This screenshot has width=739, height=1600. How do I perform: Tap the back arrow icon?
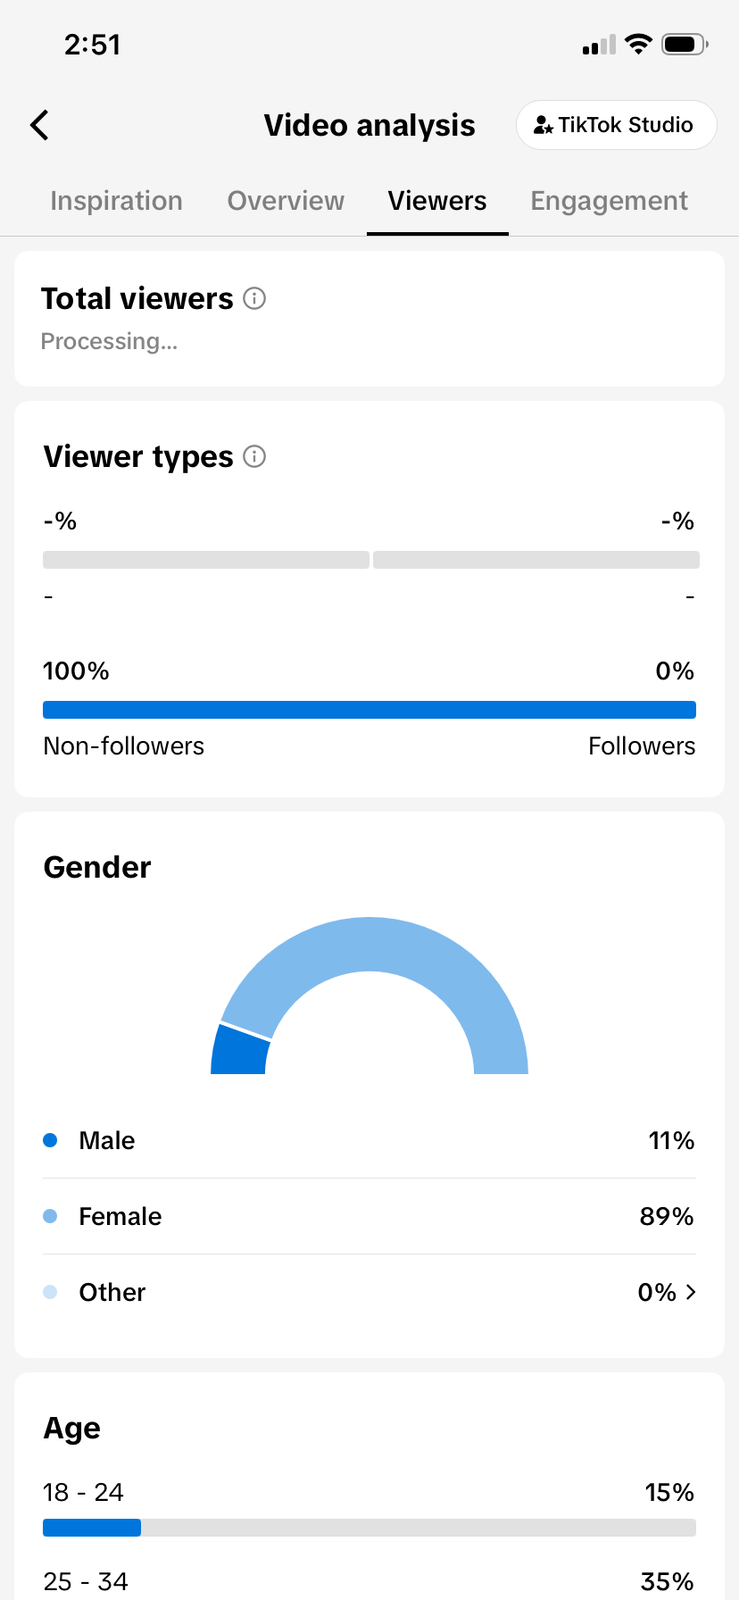(40, 126)
